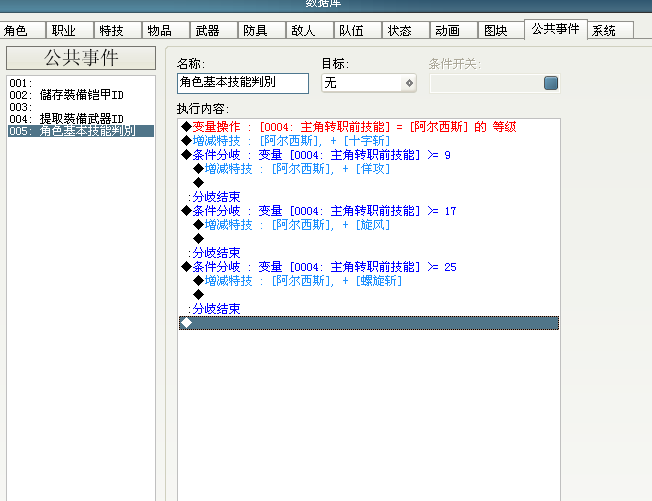
Task: Switch to the 角色 tab
Action: click(22, 30)
